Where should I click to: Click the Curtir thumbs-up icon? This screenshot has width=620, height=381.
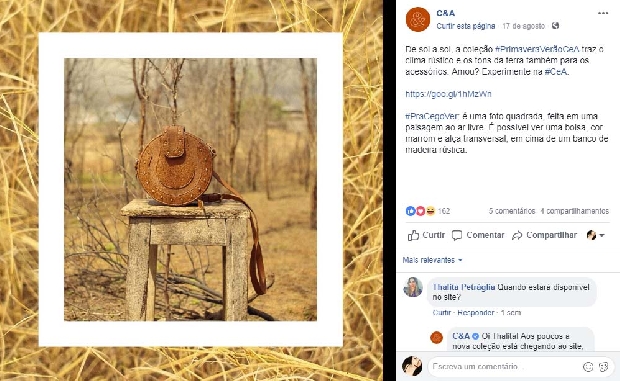click(413, 235)
